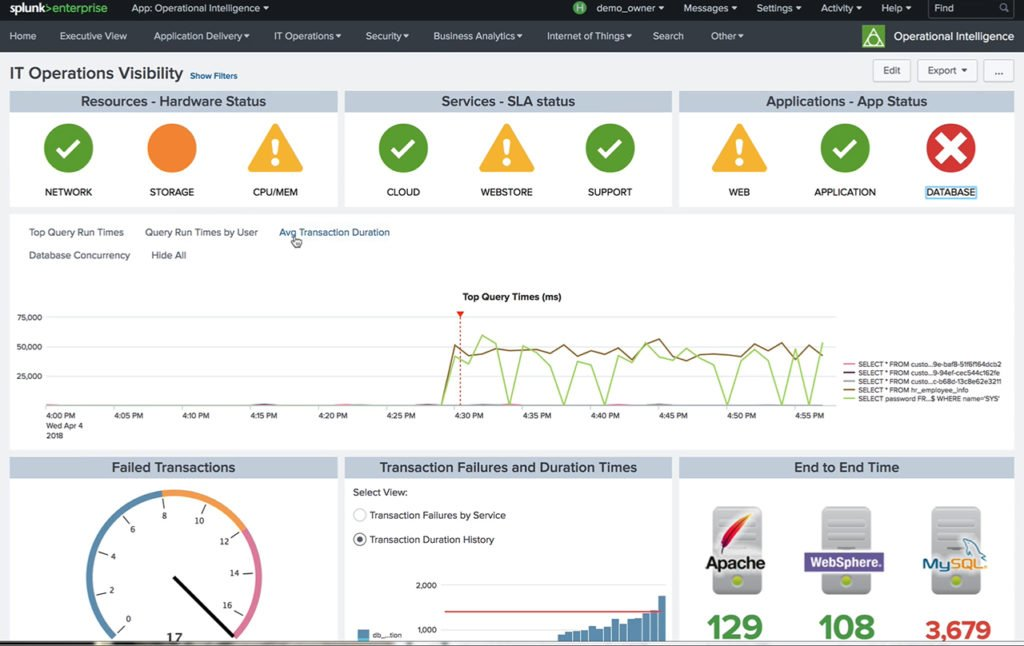Click the tallest blue bar in duration chart
The width and height of the screenshot is (1024, 646).
pyautogui.click(x=662, y=618)
